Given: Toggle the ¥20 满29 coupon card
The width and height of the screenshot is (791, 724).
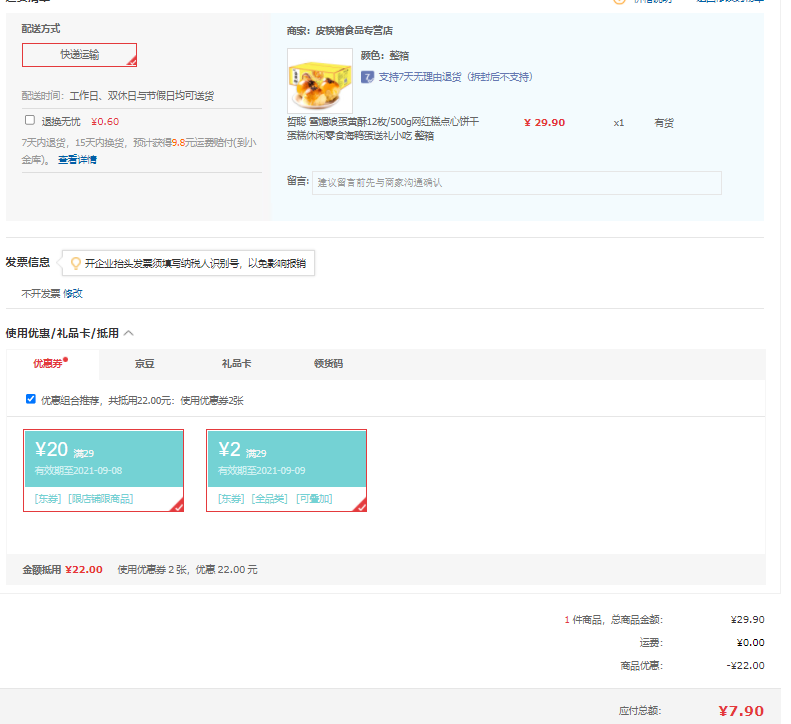Looking at the screenshot, I should click(x=103, y=470).
